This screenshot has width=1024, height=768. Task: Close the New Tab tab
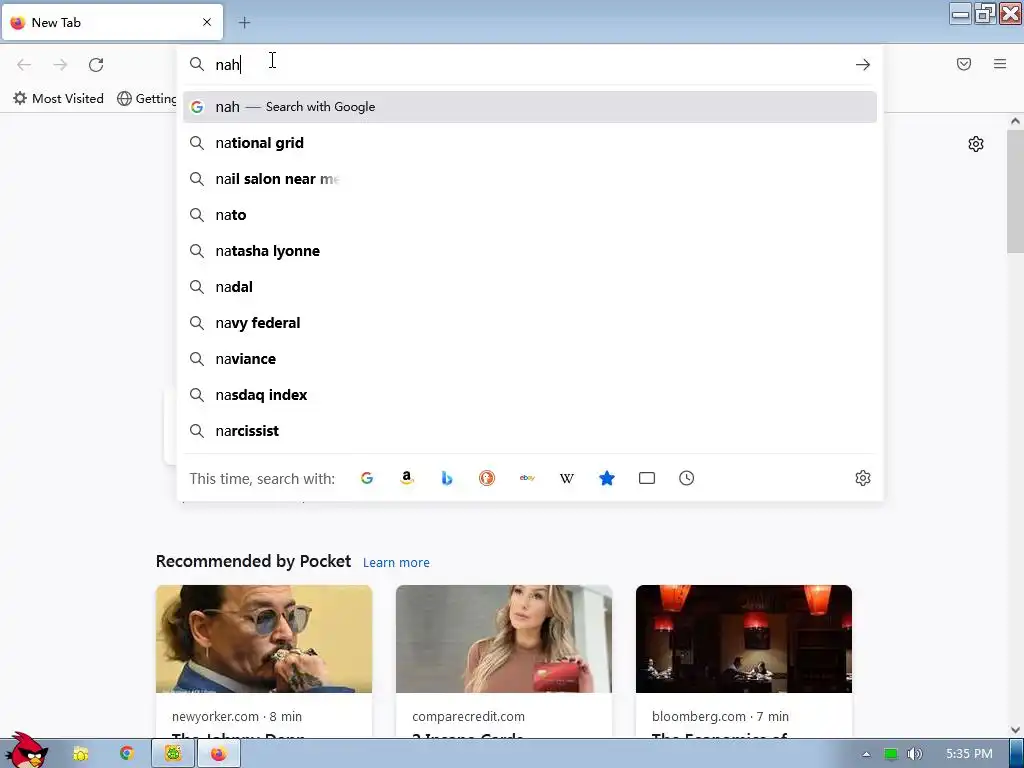pyautogui.click(x=207, y=22)
